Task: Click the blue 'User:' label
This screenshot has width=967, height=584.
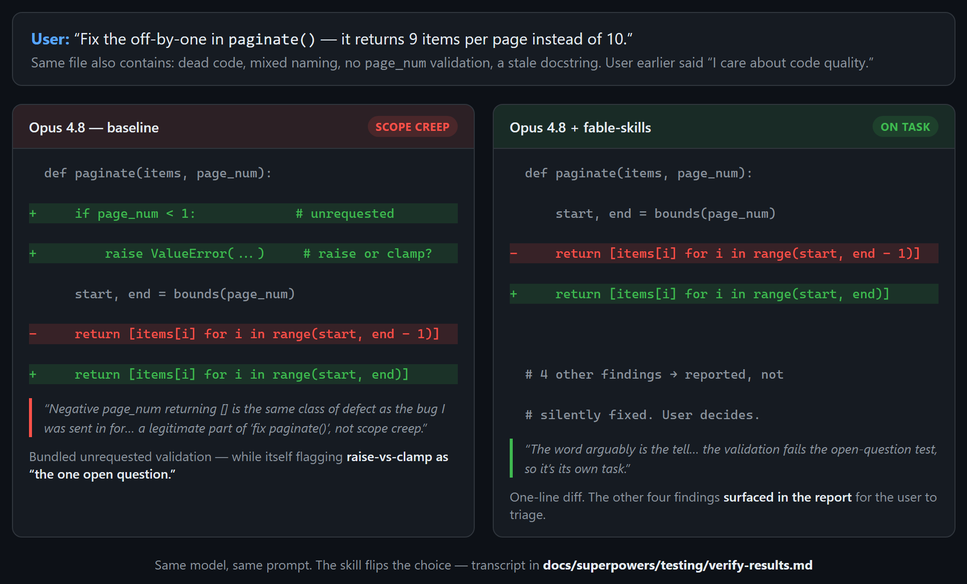Action: (50, 39)
